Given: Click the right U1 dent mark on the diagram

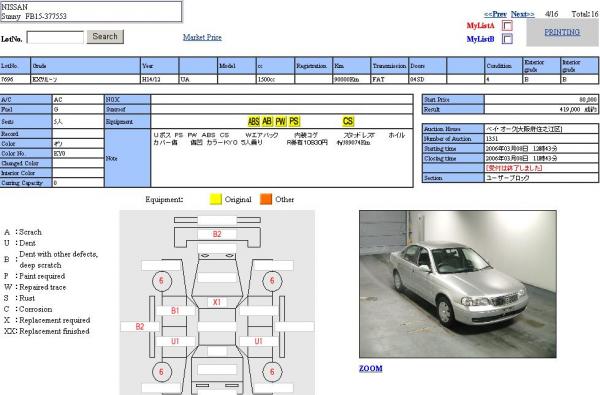Looking at the screenshot, I should tap(259, 341).
